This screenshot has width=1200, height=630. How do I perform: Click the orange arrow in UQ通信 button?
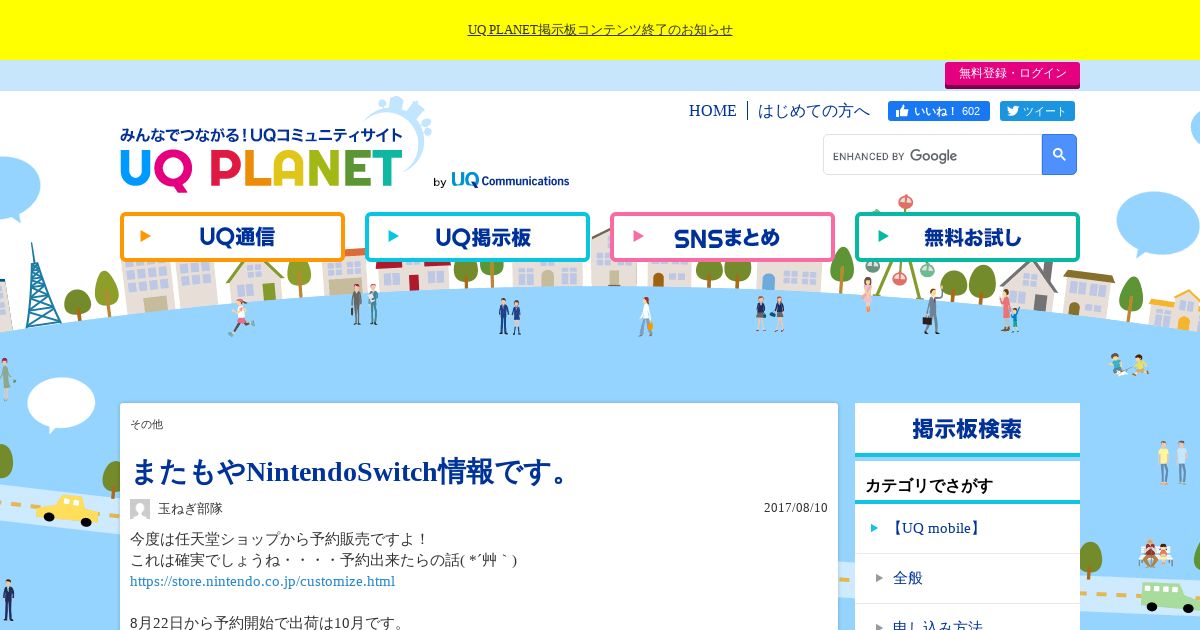[146, 237]
